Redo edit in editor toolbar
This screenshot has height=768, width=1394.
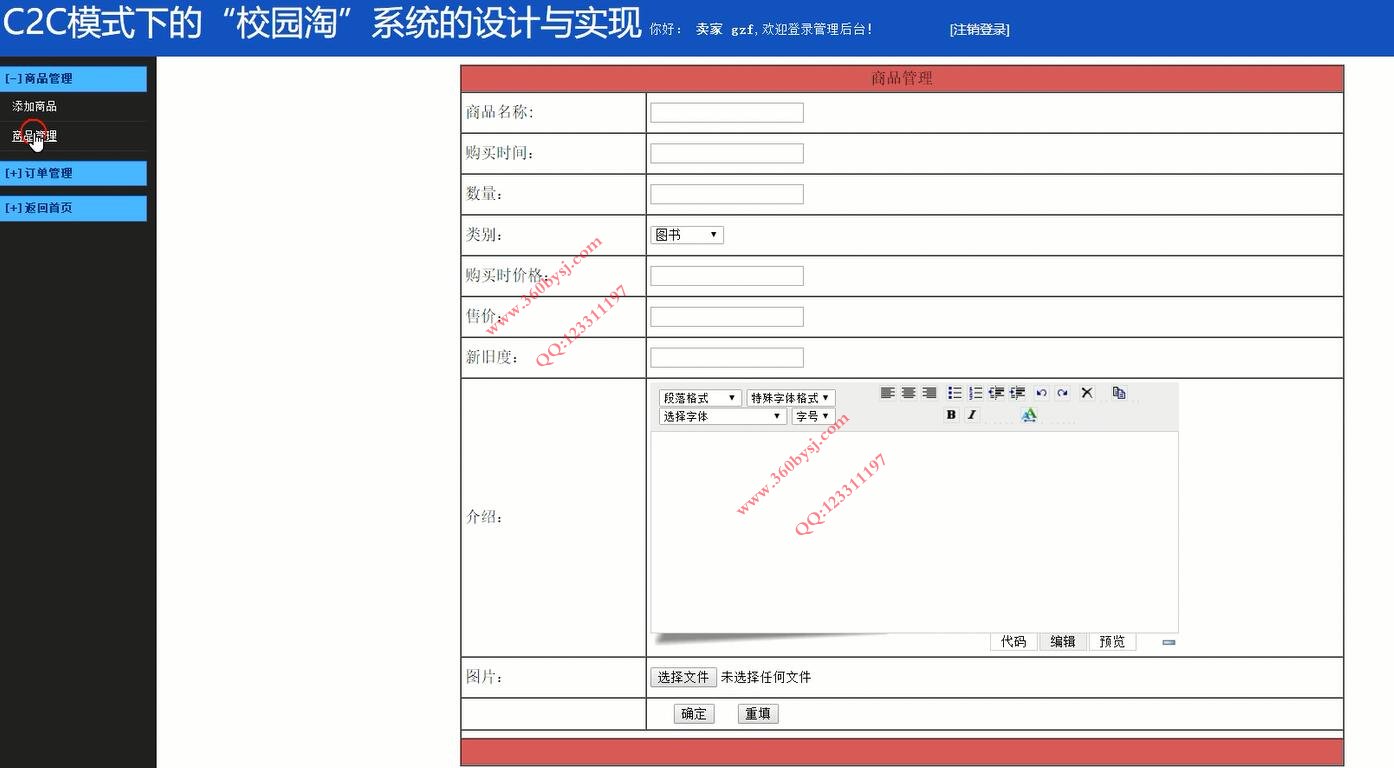[1062, 393]
